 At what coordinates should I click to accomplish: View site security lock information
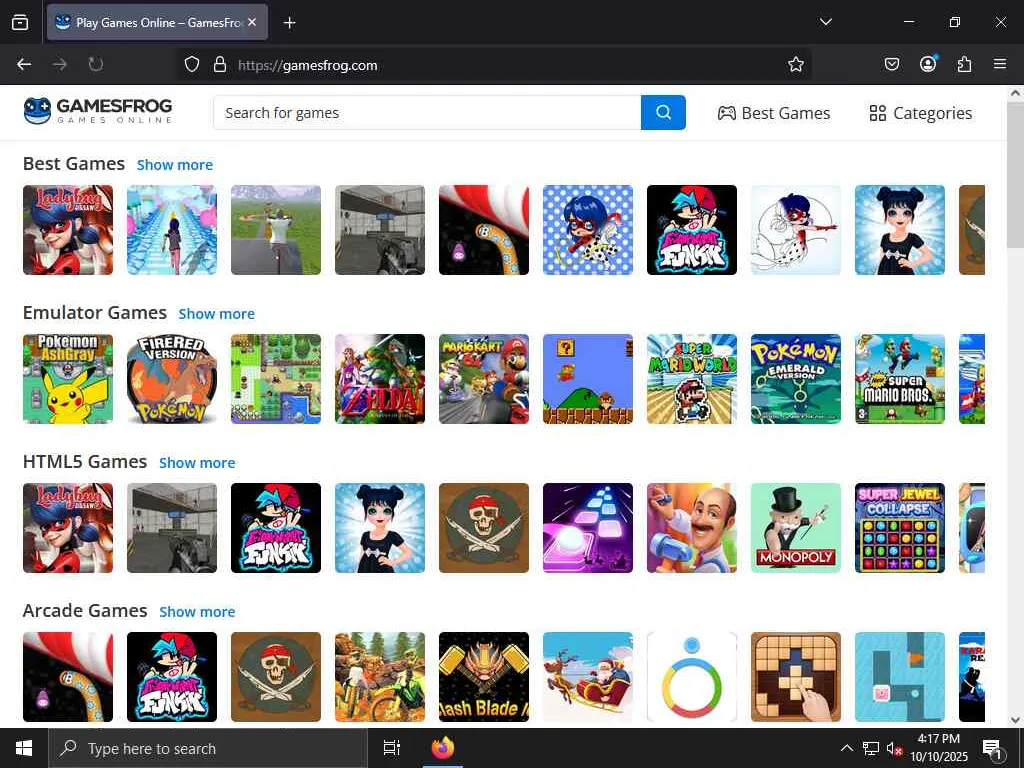(x=220, y=65)
